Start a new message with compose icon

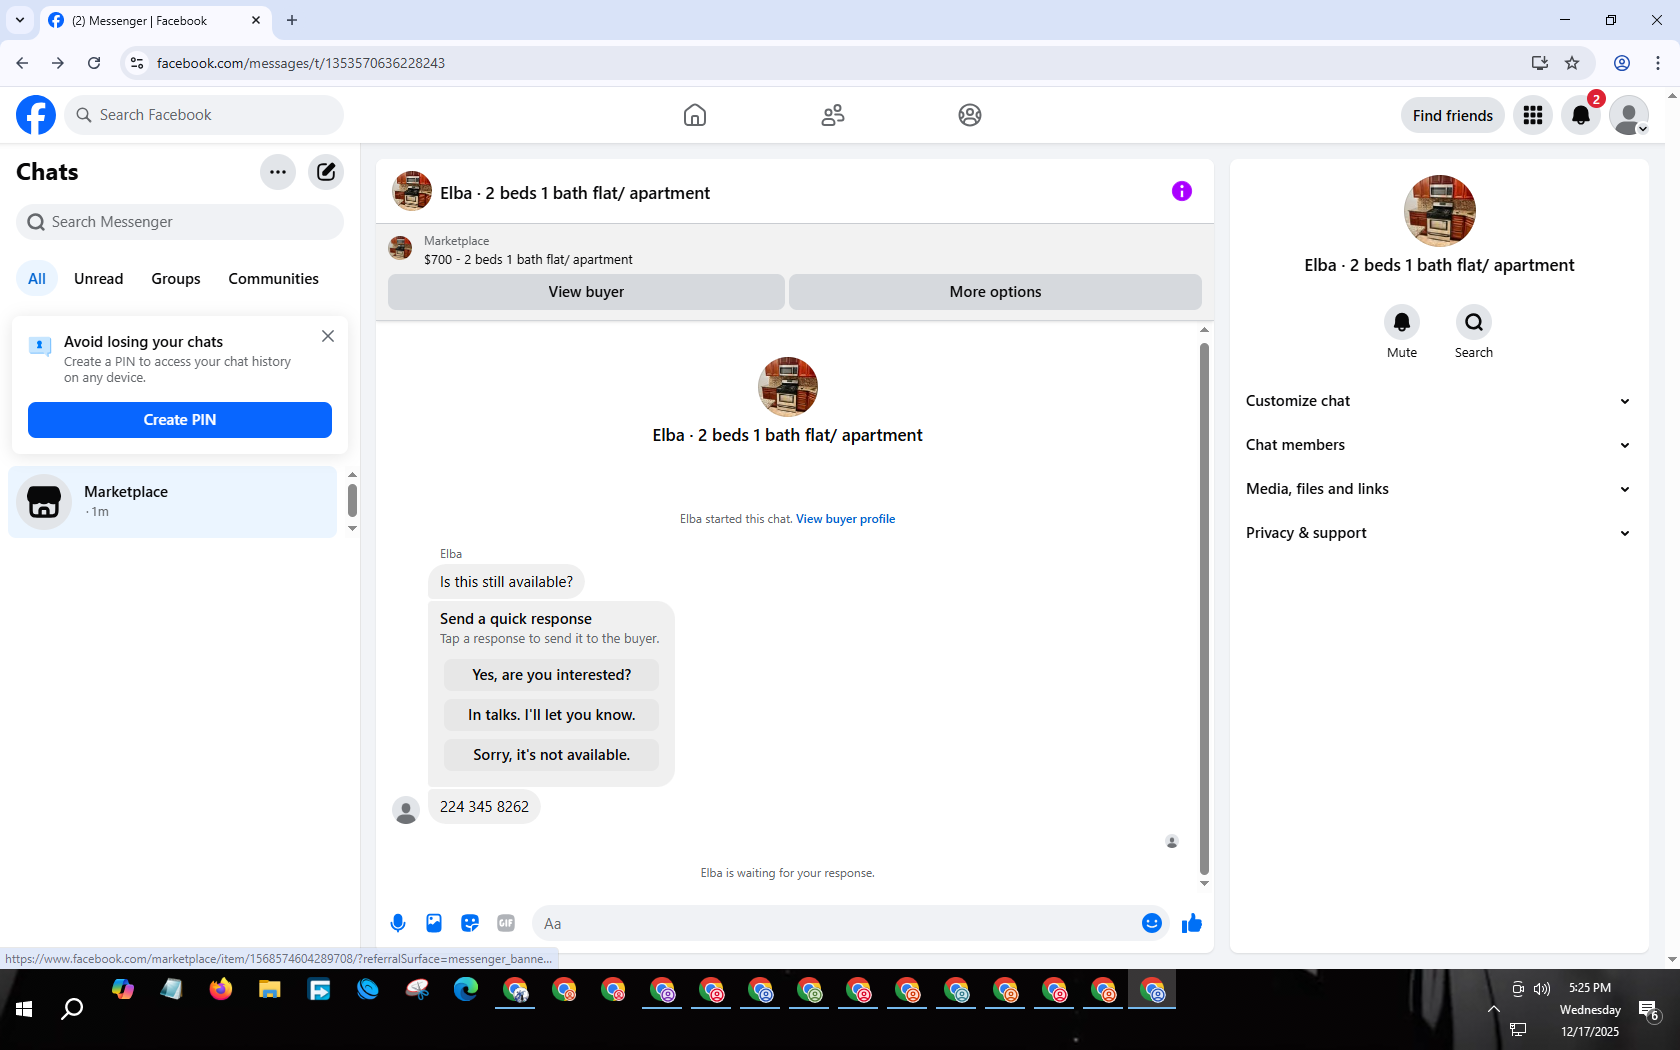coord(326,172)
